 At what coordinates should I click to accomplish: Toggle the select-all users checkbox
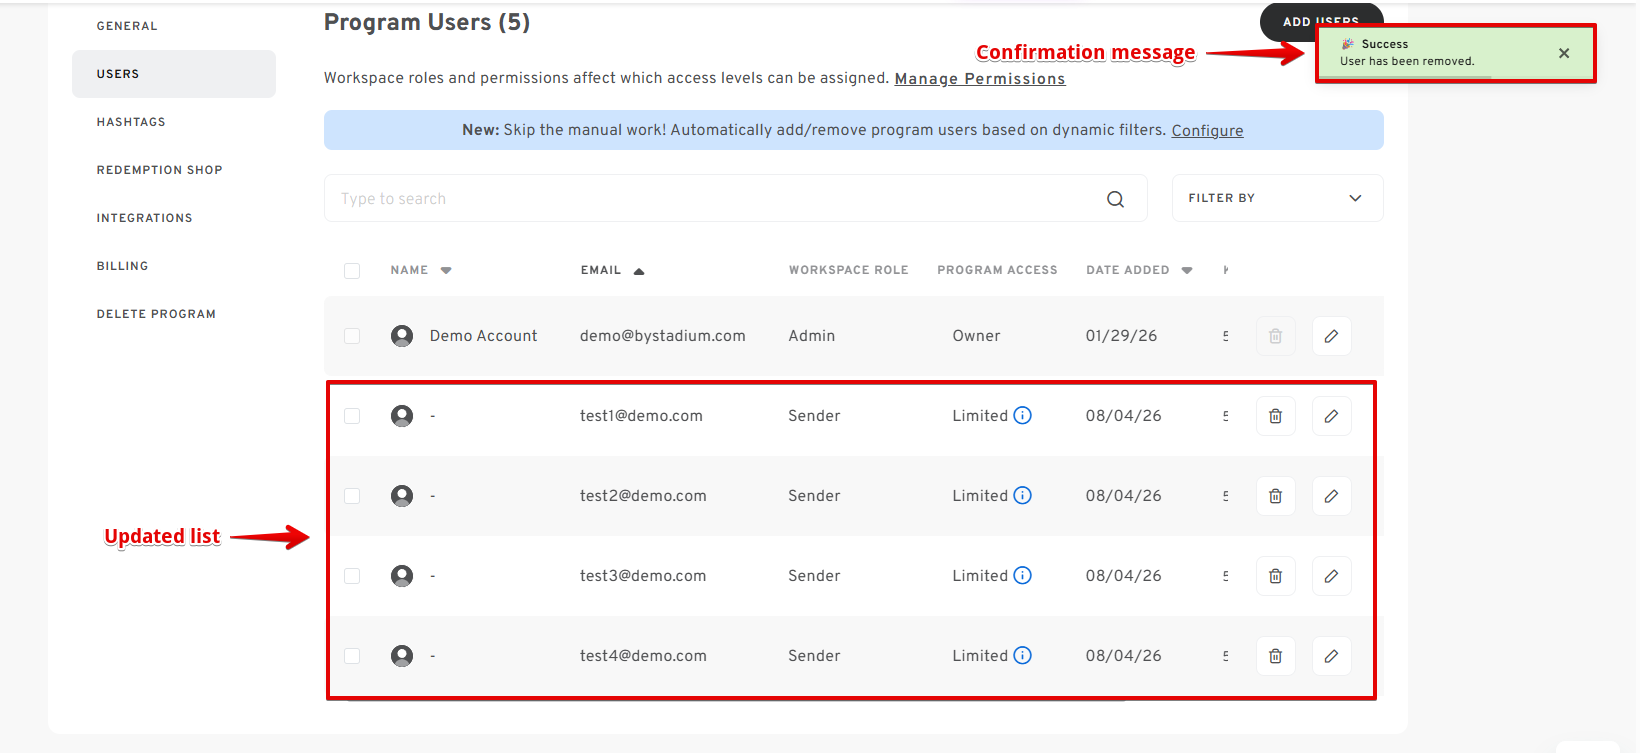point(352,271)
